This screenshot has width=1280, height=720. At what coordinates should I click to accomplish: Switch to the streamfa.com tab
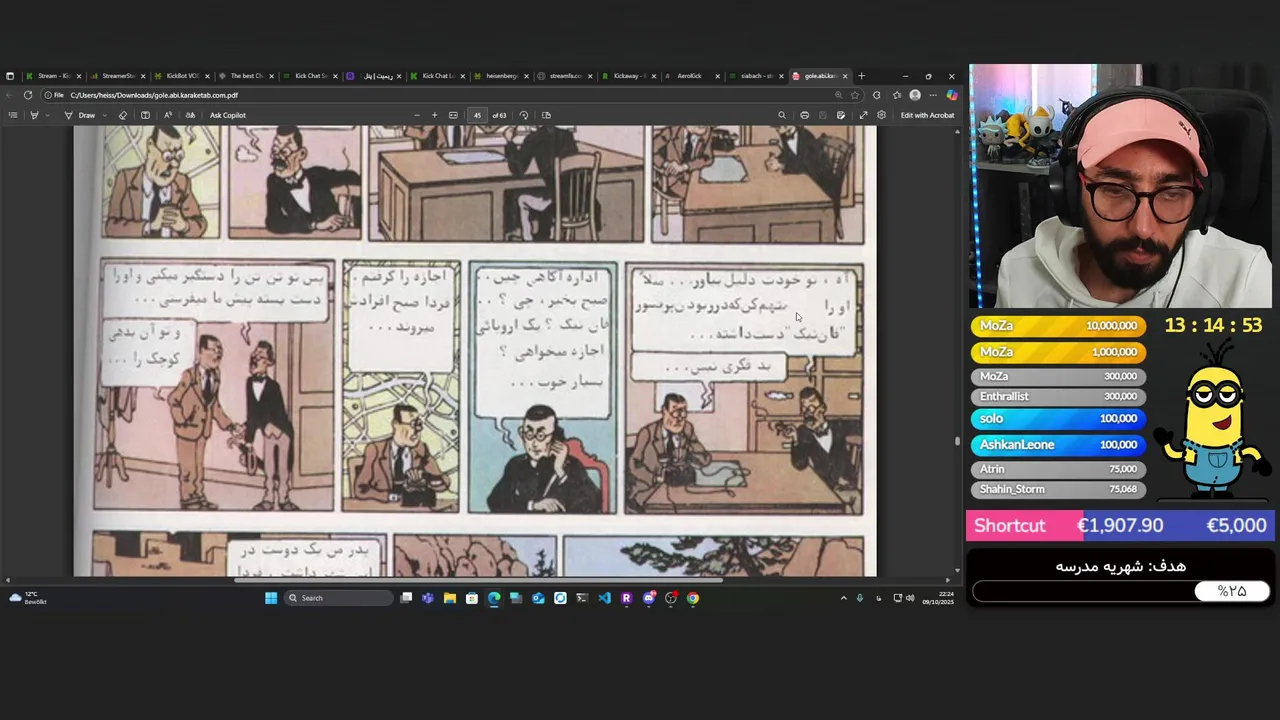click(565, 76)
